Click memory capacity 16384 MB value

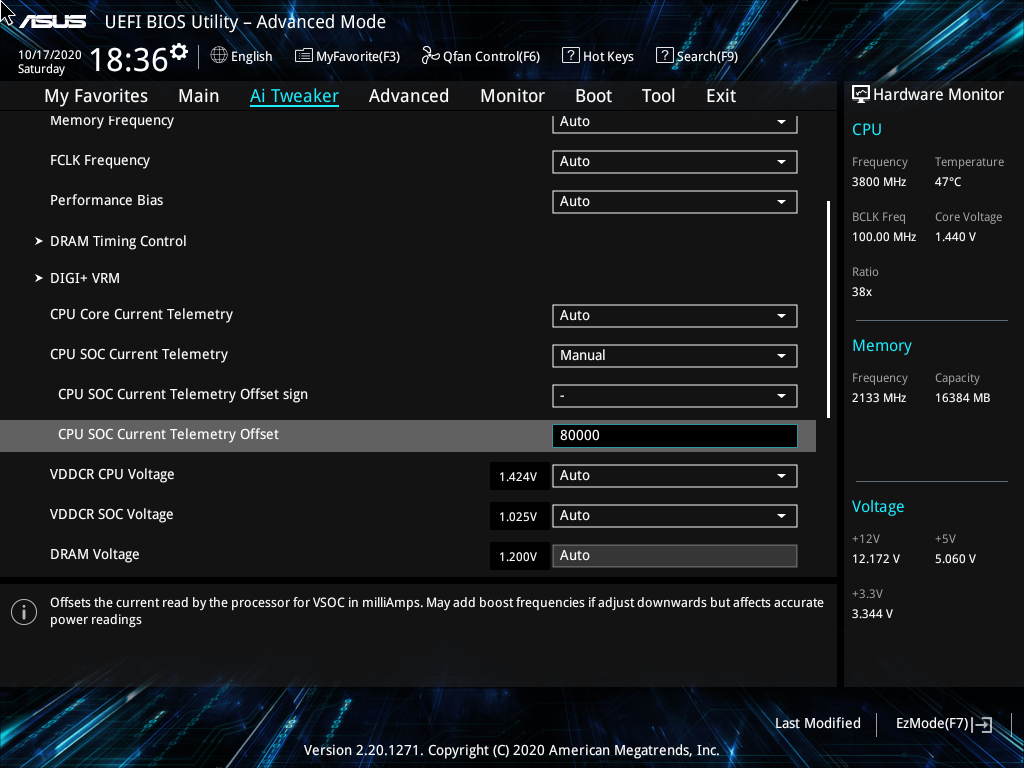[963, 398]
